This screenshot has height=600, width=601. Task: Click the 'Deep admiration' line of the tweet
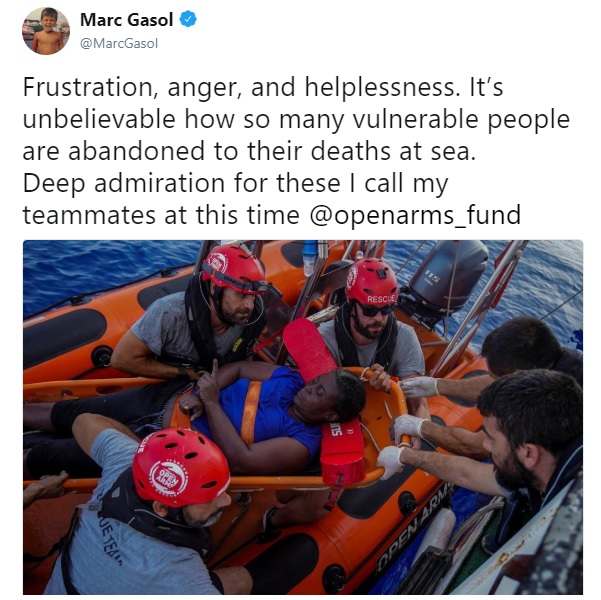pyautogui.click(x=235, y=183)
